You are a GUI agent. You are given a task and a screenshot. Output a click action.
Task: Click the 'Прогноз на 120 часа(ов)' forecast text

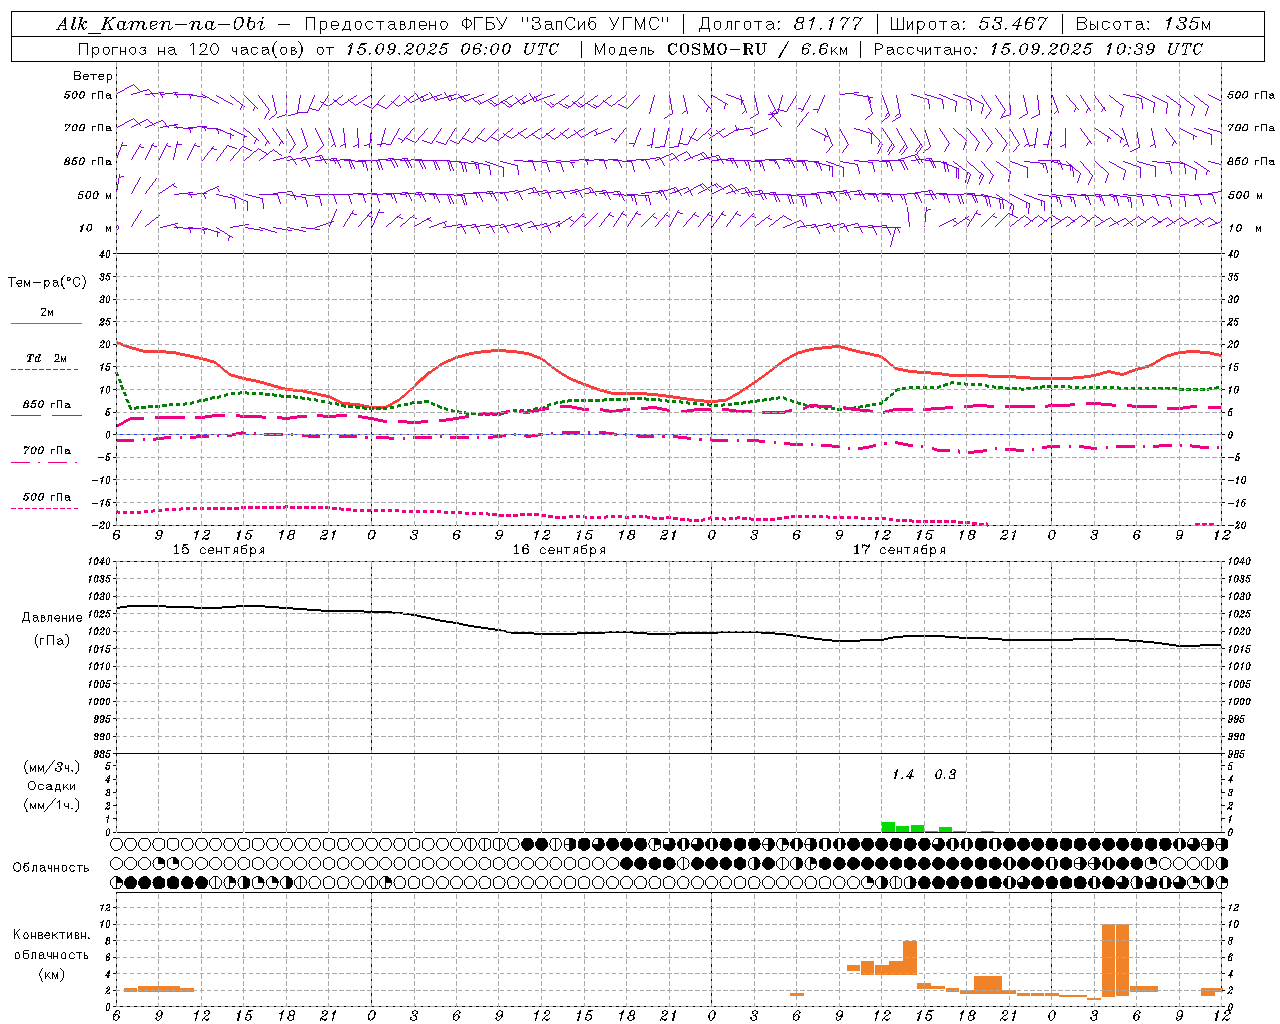point(192,49)
